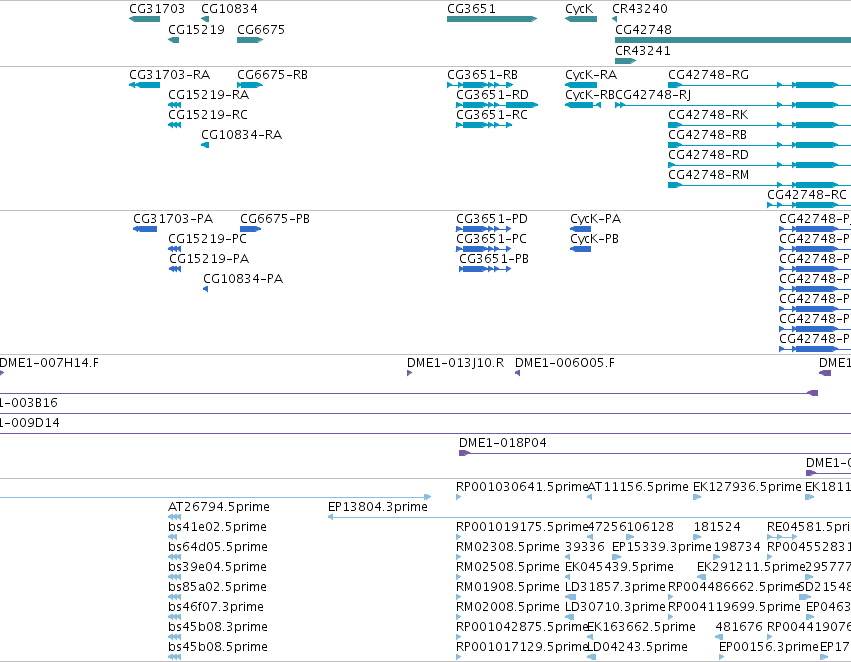The width and height of the screenshot is (851, 662).
Task: Click EST bs45b08.3prime
Action: tap(218, 627)
